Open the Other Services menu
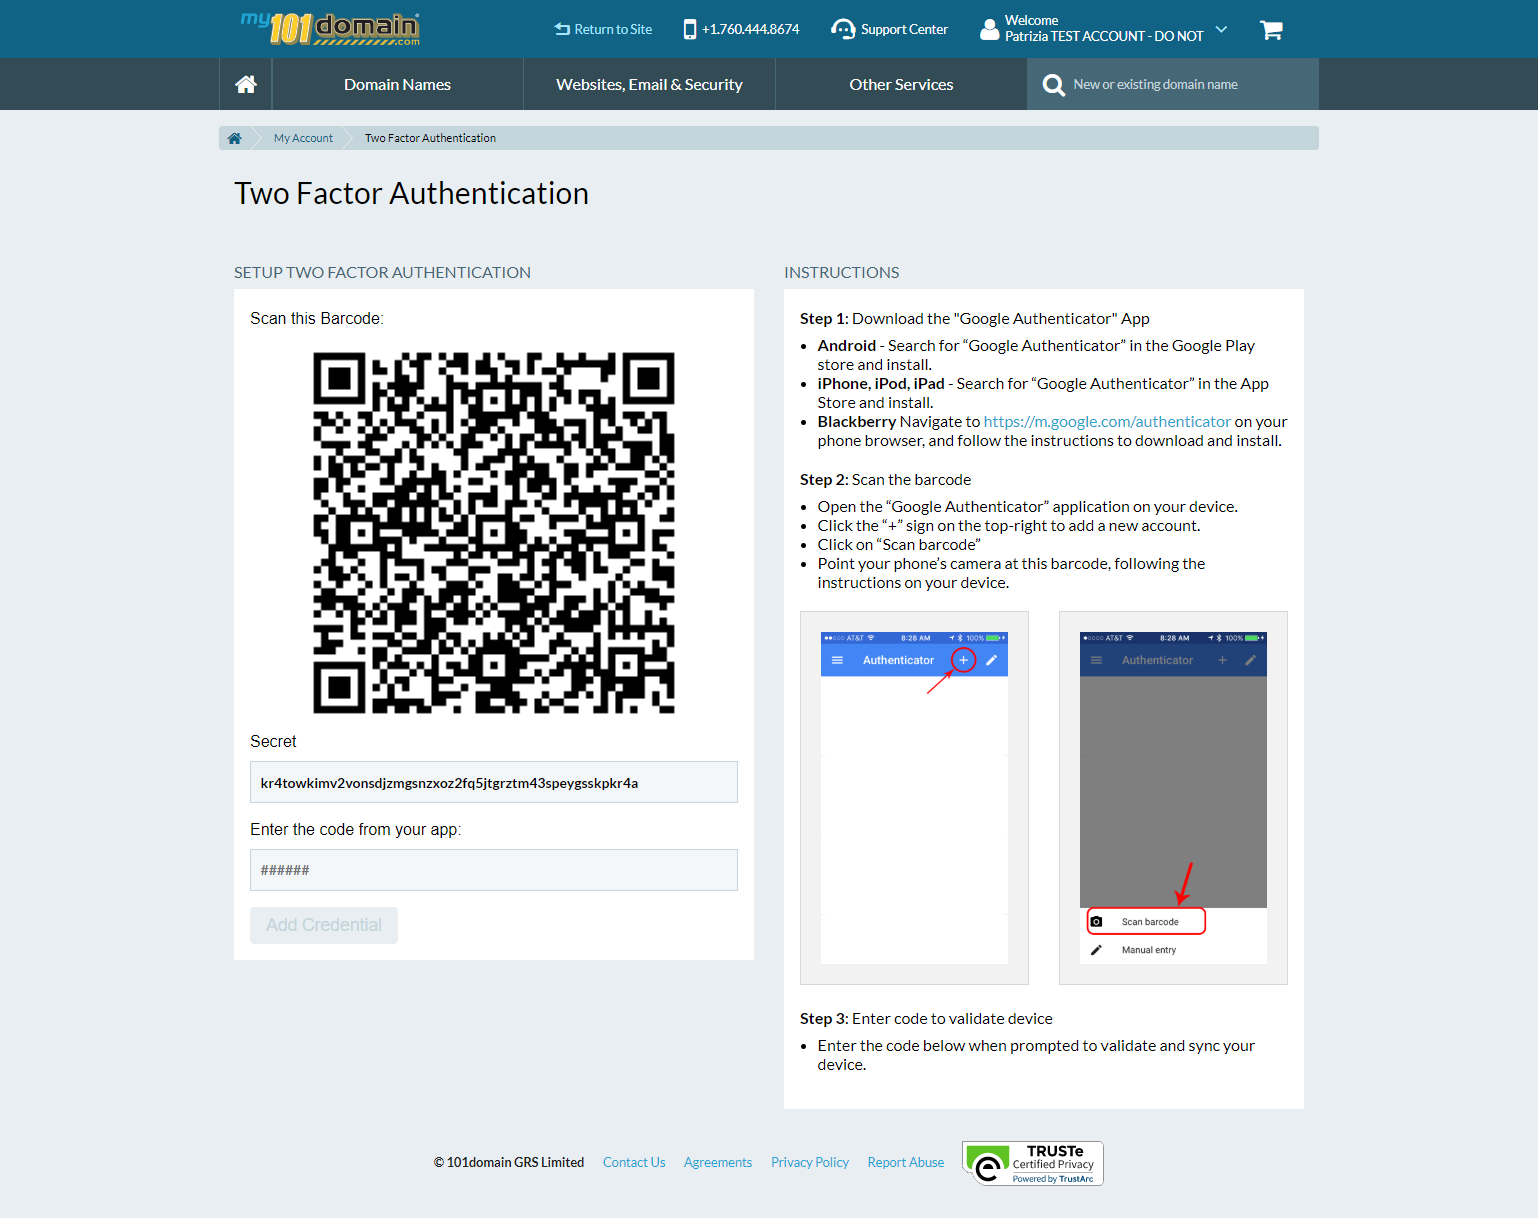 (x=901, y=84)
